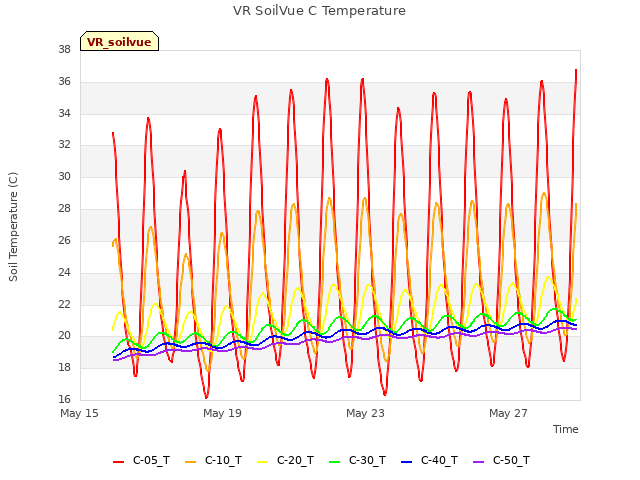
Task: Toggle the C-20_T legend entry
Action: (285, 460)
